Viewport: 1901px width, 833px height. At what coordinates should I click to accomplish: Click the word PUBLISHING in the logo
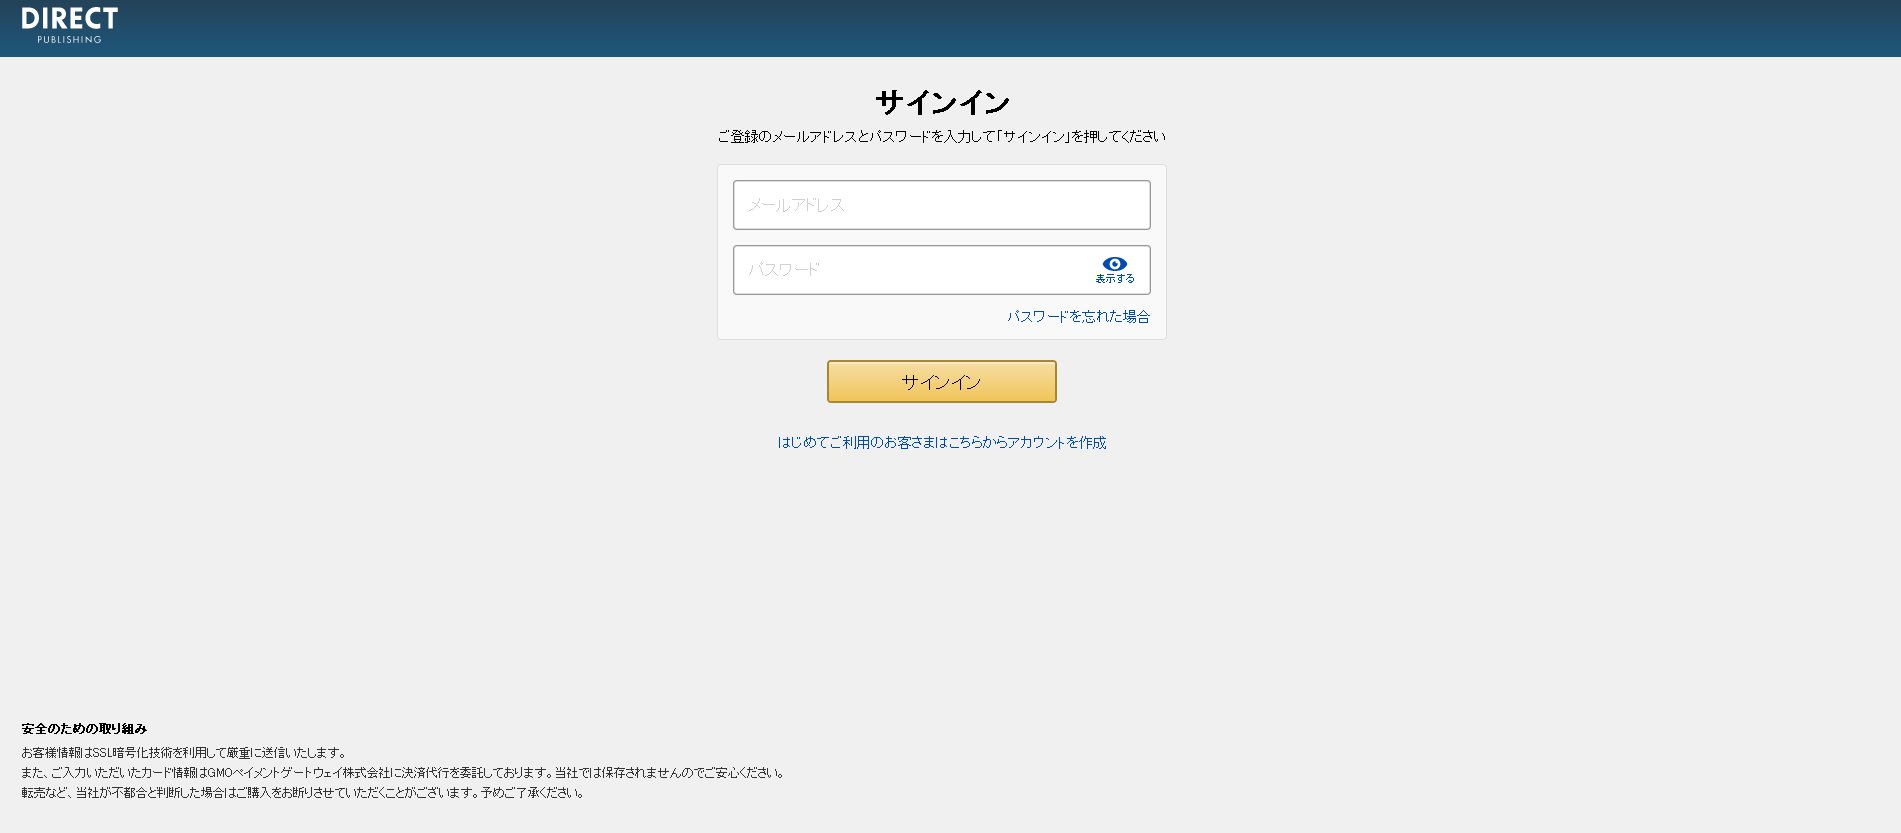(69, 40)
